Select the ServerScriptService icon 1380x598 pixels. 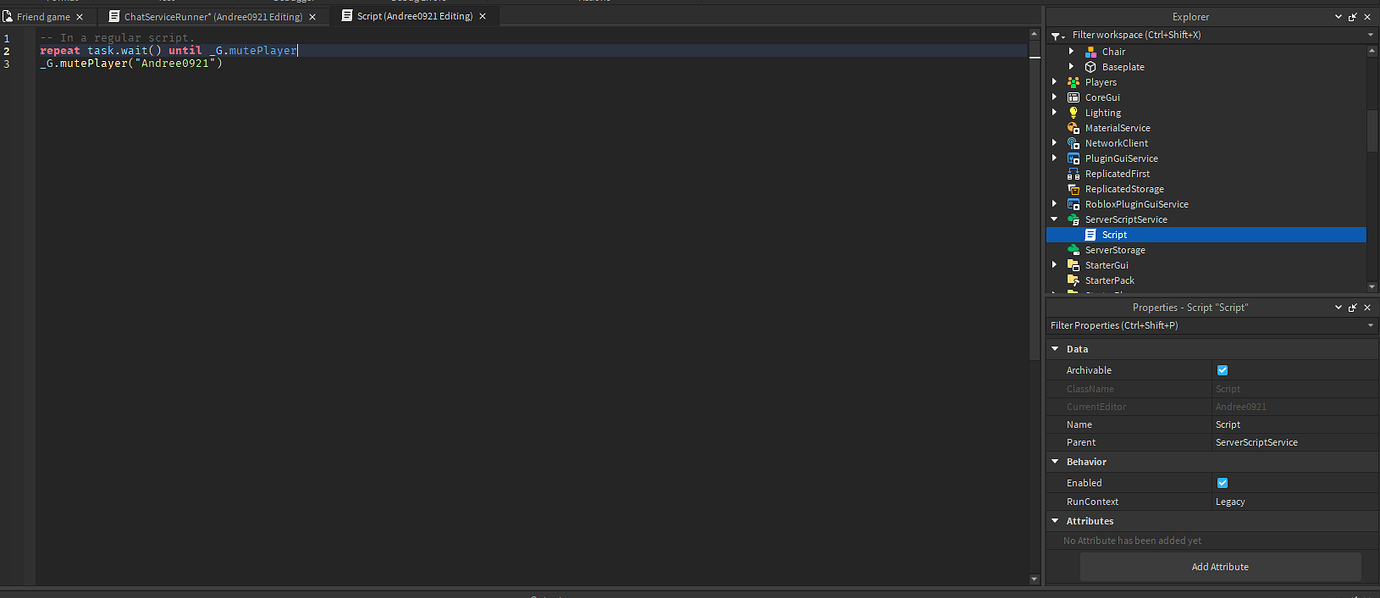(x=1074, y=219)
